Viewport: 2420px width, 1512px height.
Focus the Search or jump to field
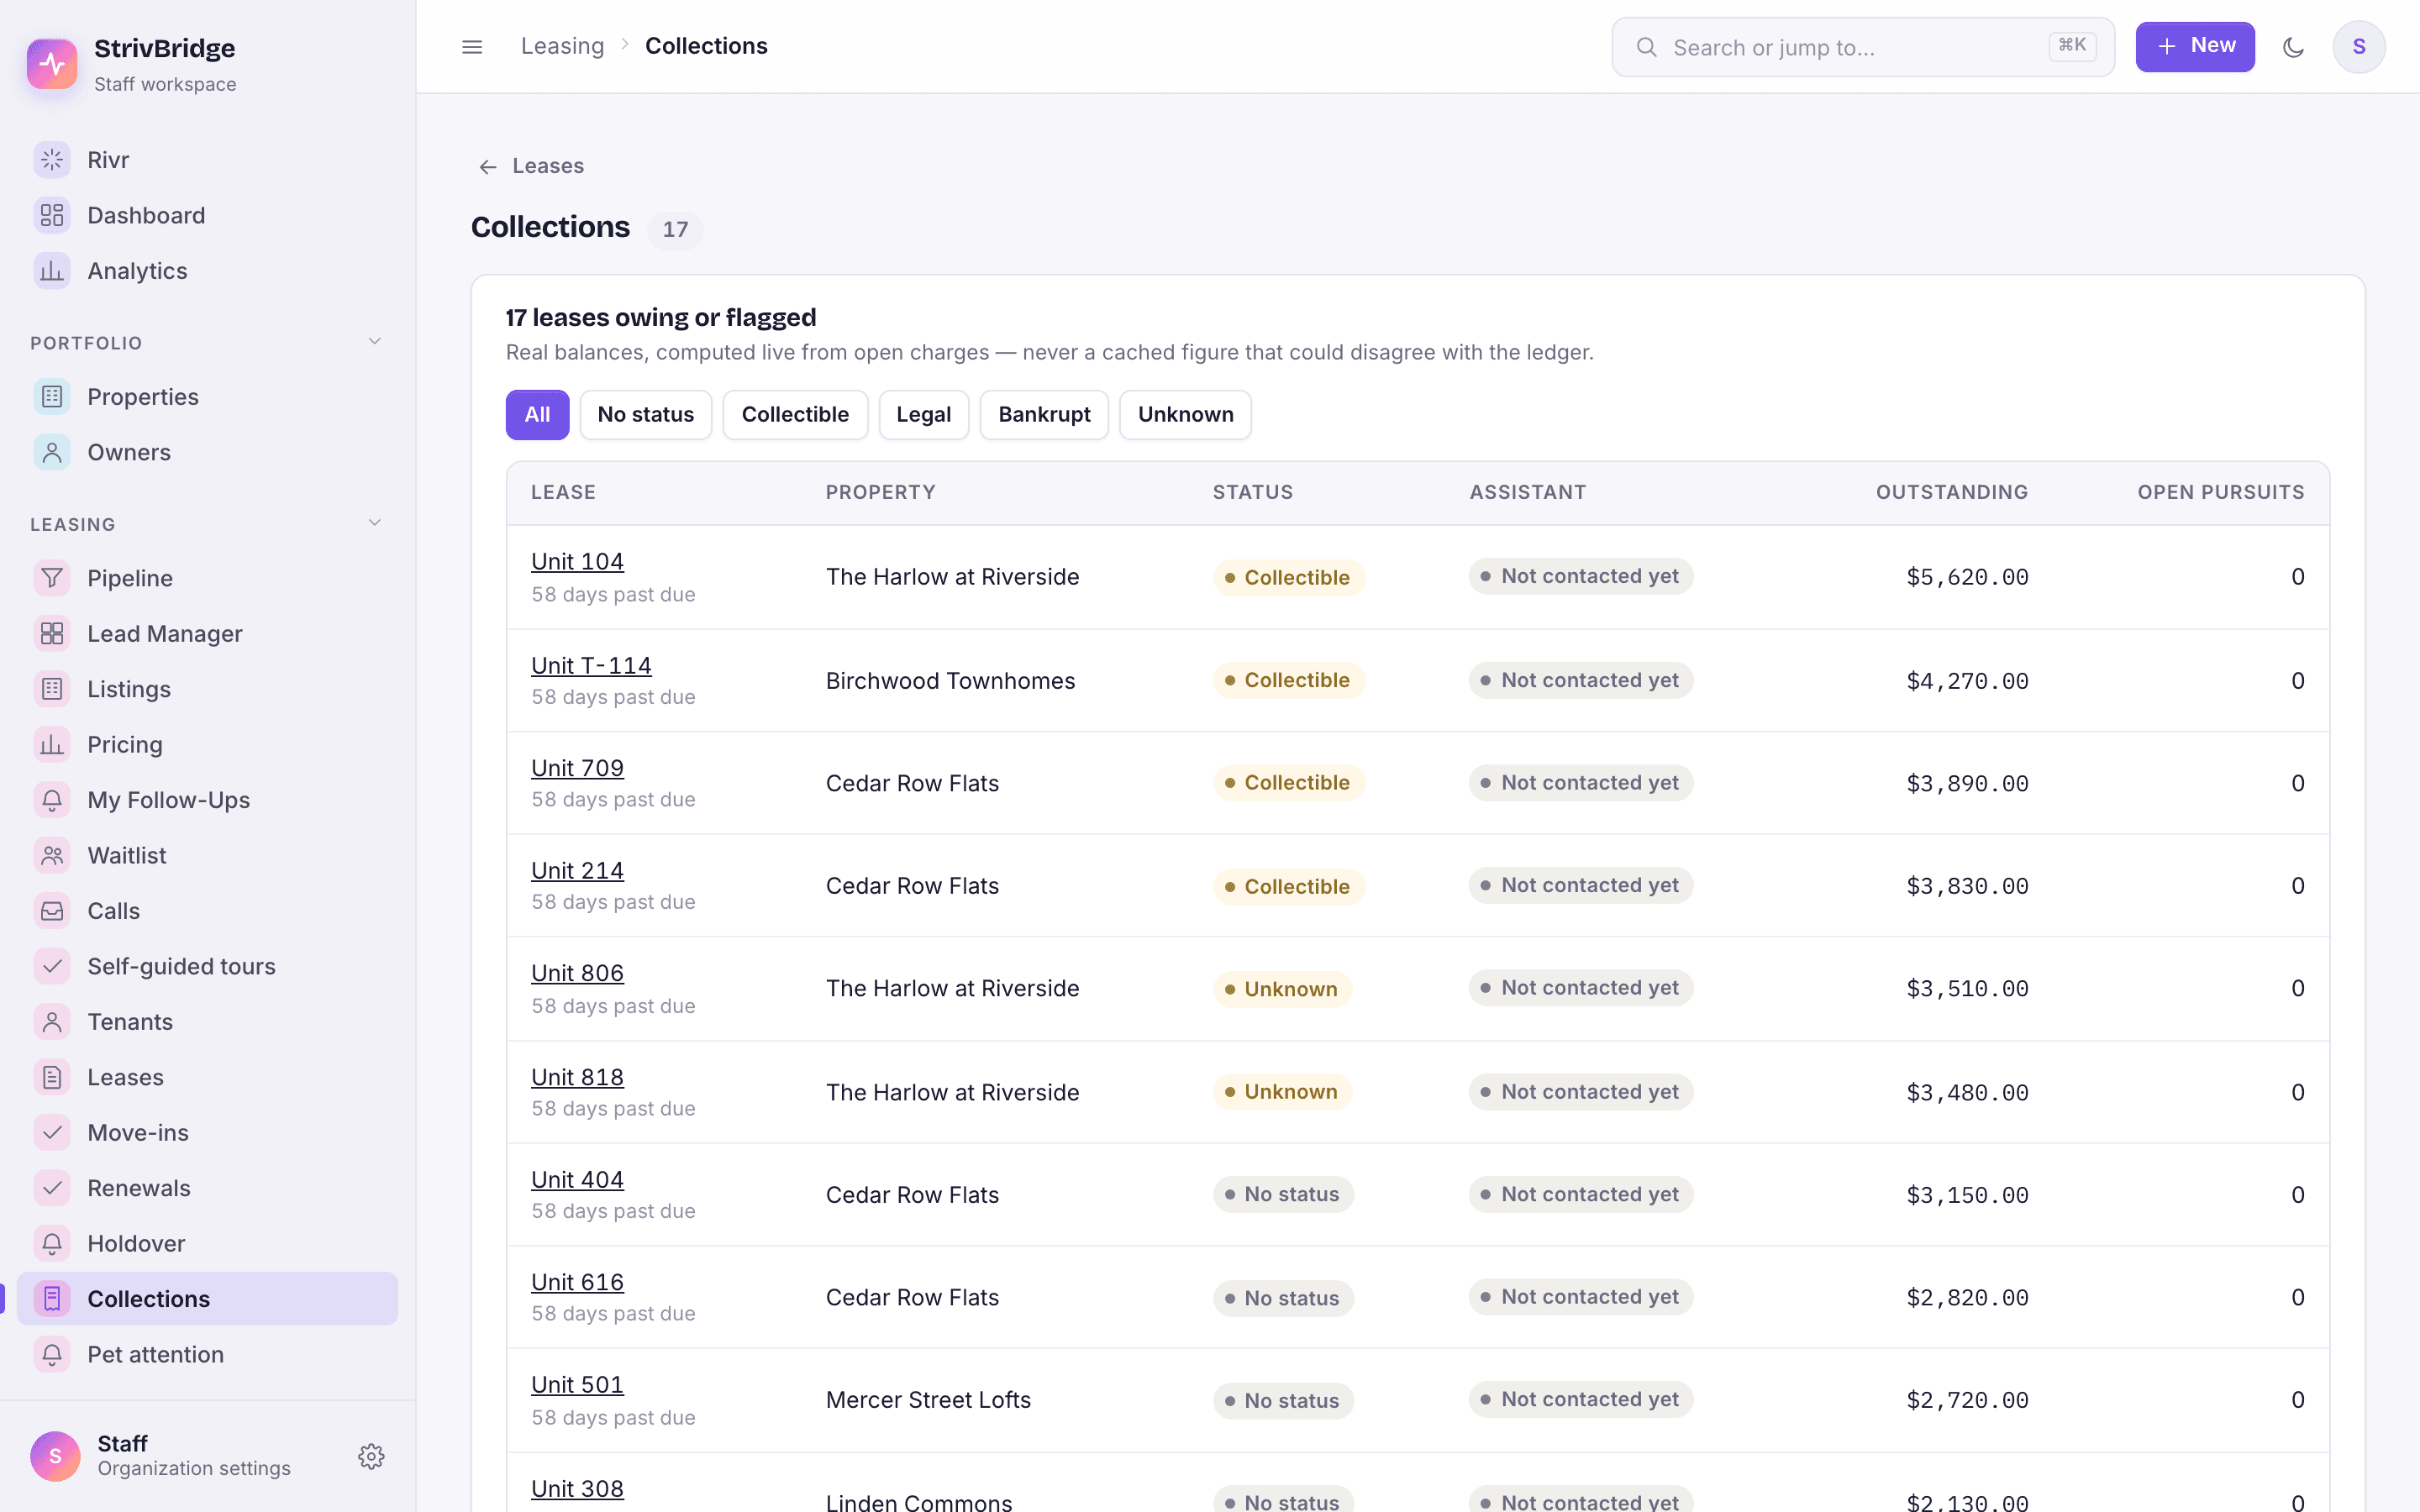tap(1863, 47)
